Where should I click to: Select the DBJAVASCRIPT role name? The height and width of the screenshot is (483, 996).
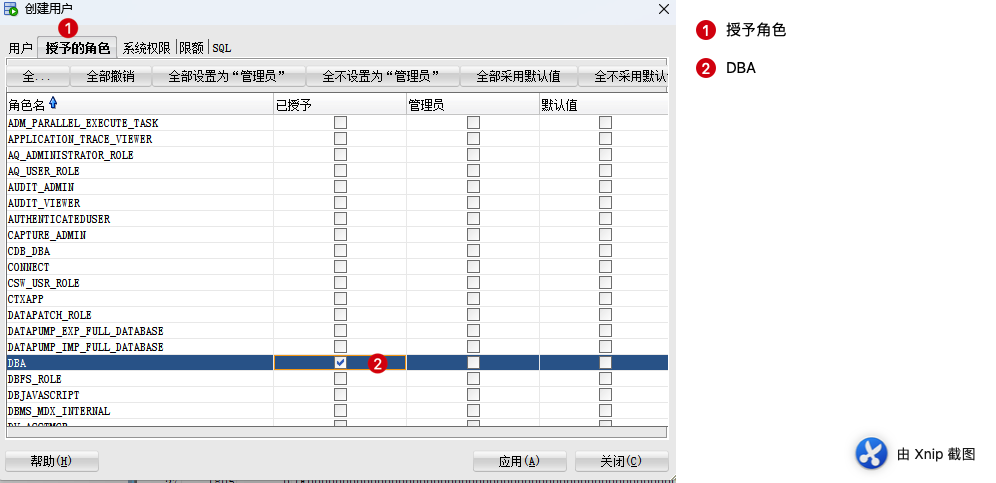44,395
